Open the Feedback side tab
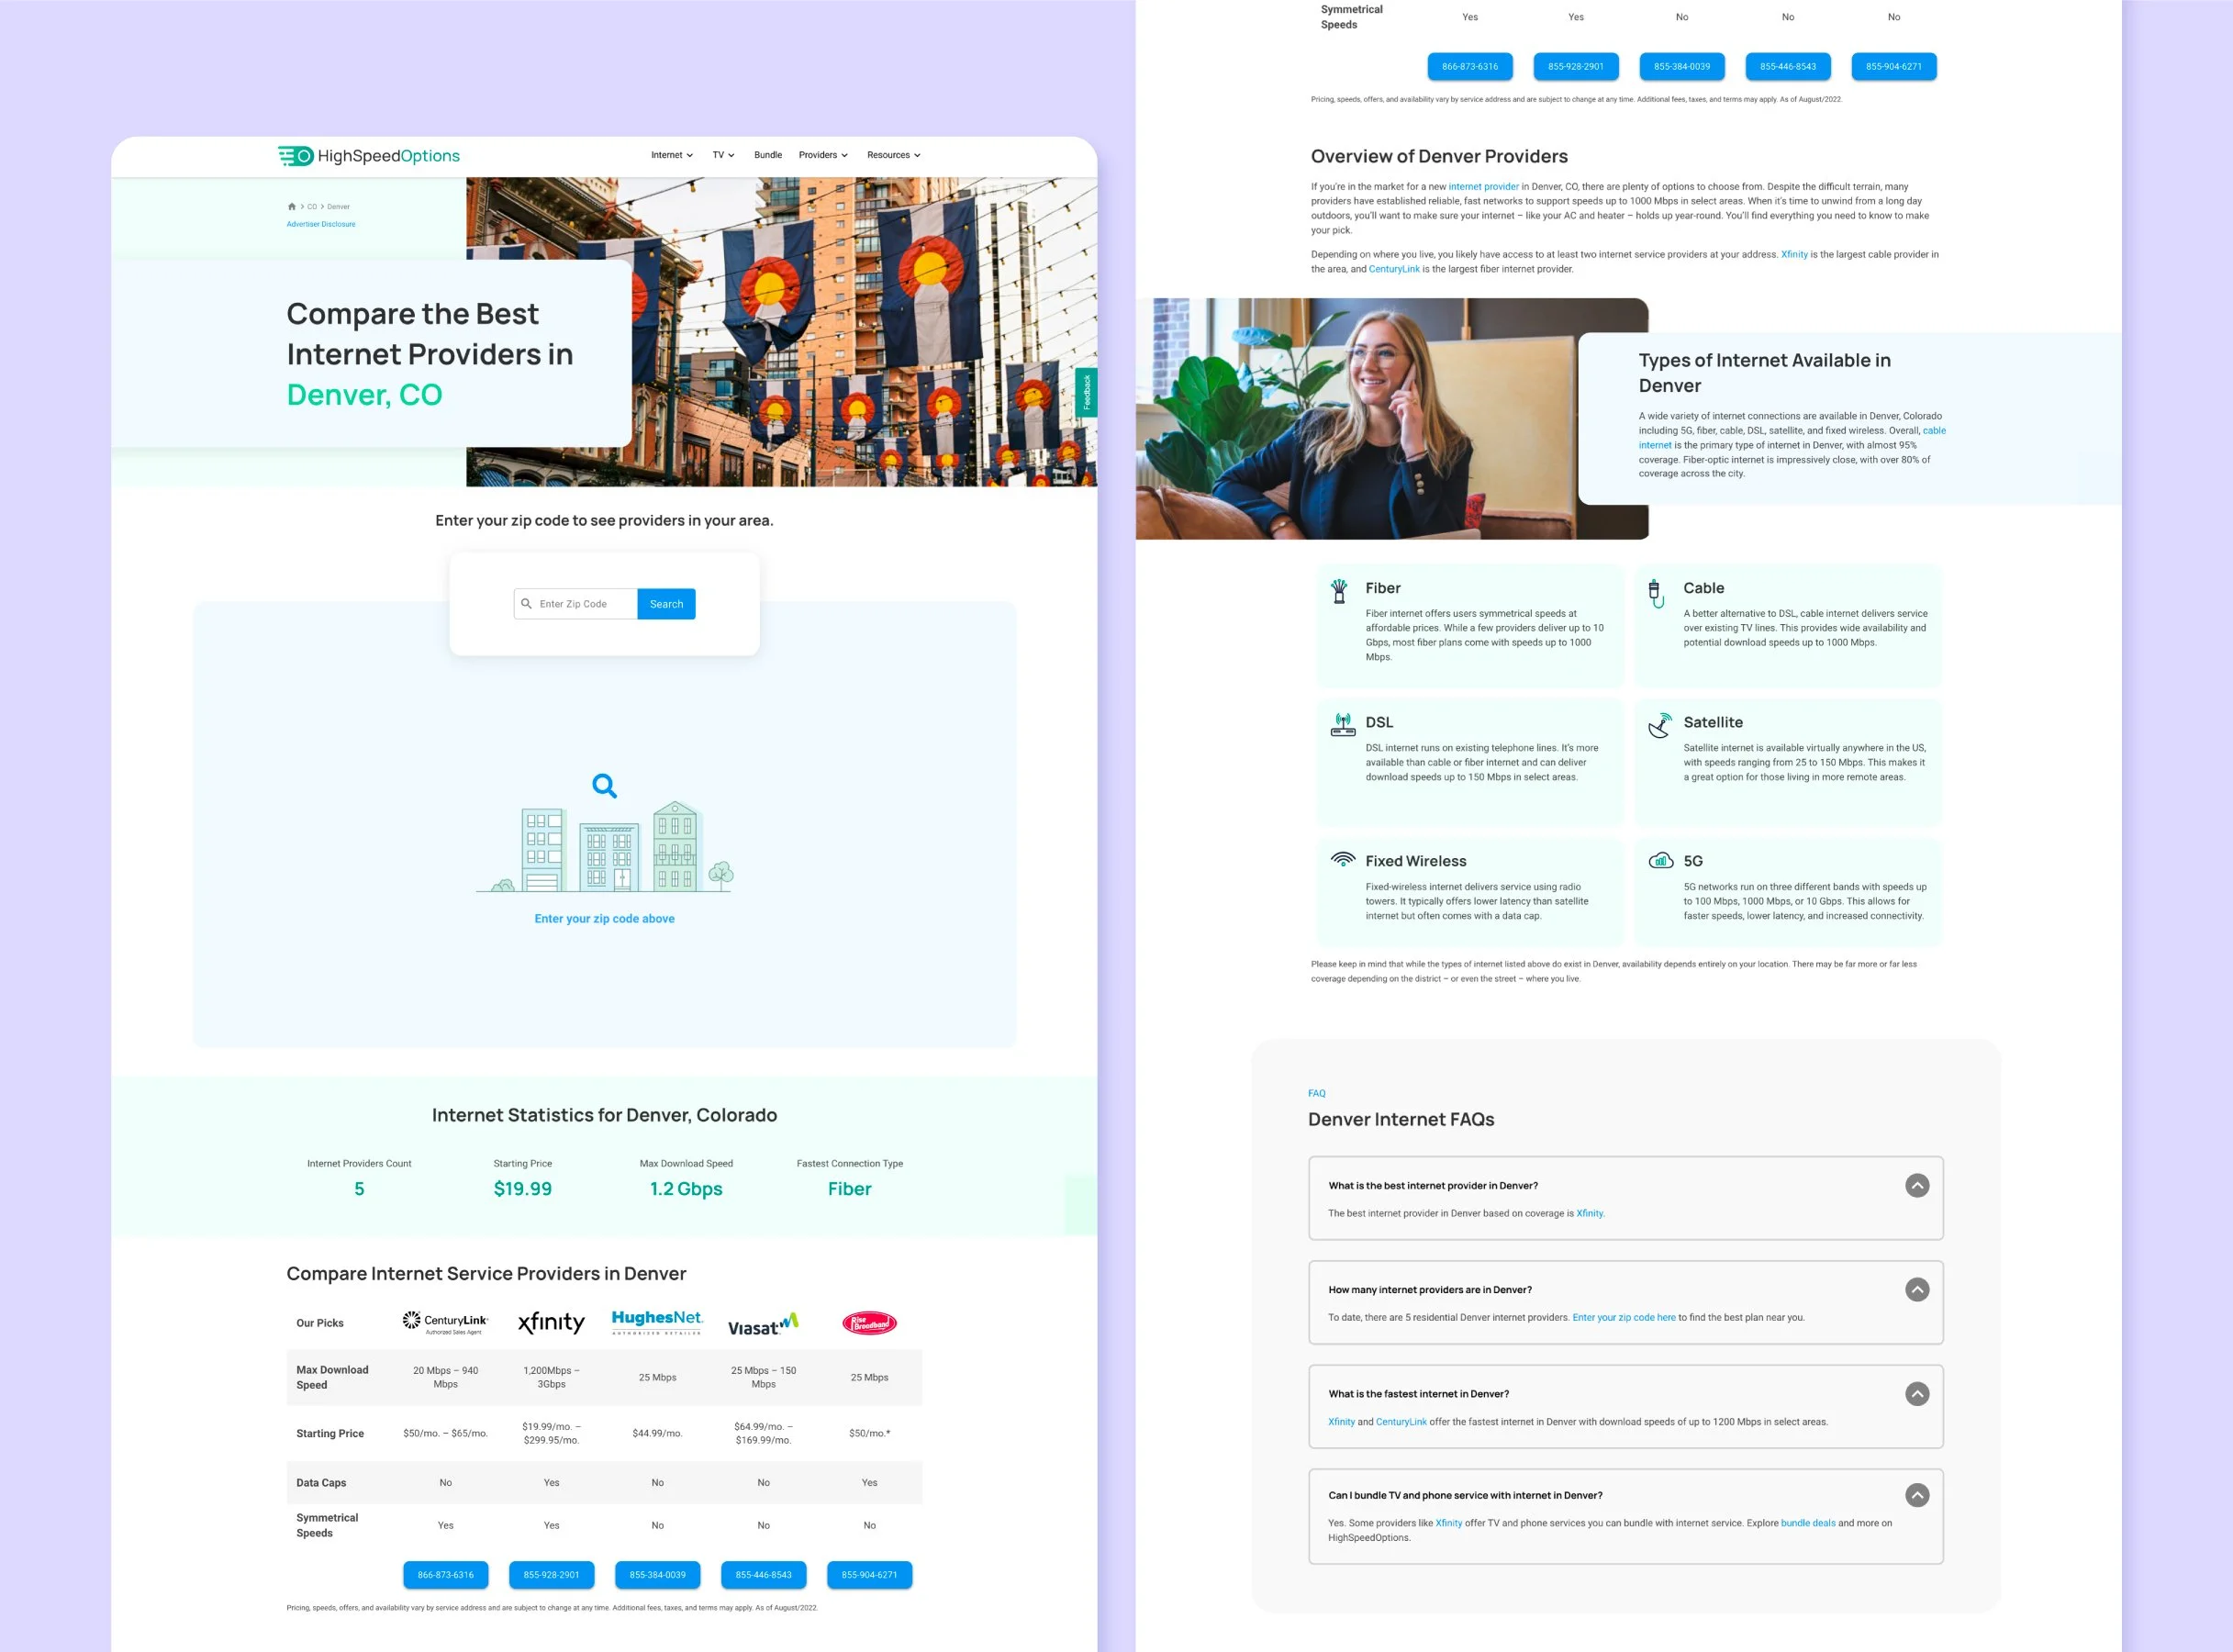This screenshot has width=2233, height=1652. click(x=1086, y=392)
